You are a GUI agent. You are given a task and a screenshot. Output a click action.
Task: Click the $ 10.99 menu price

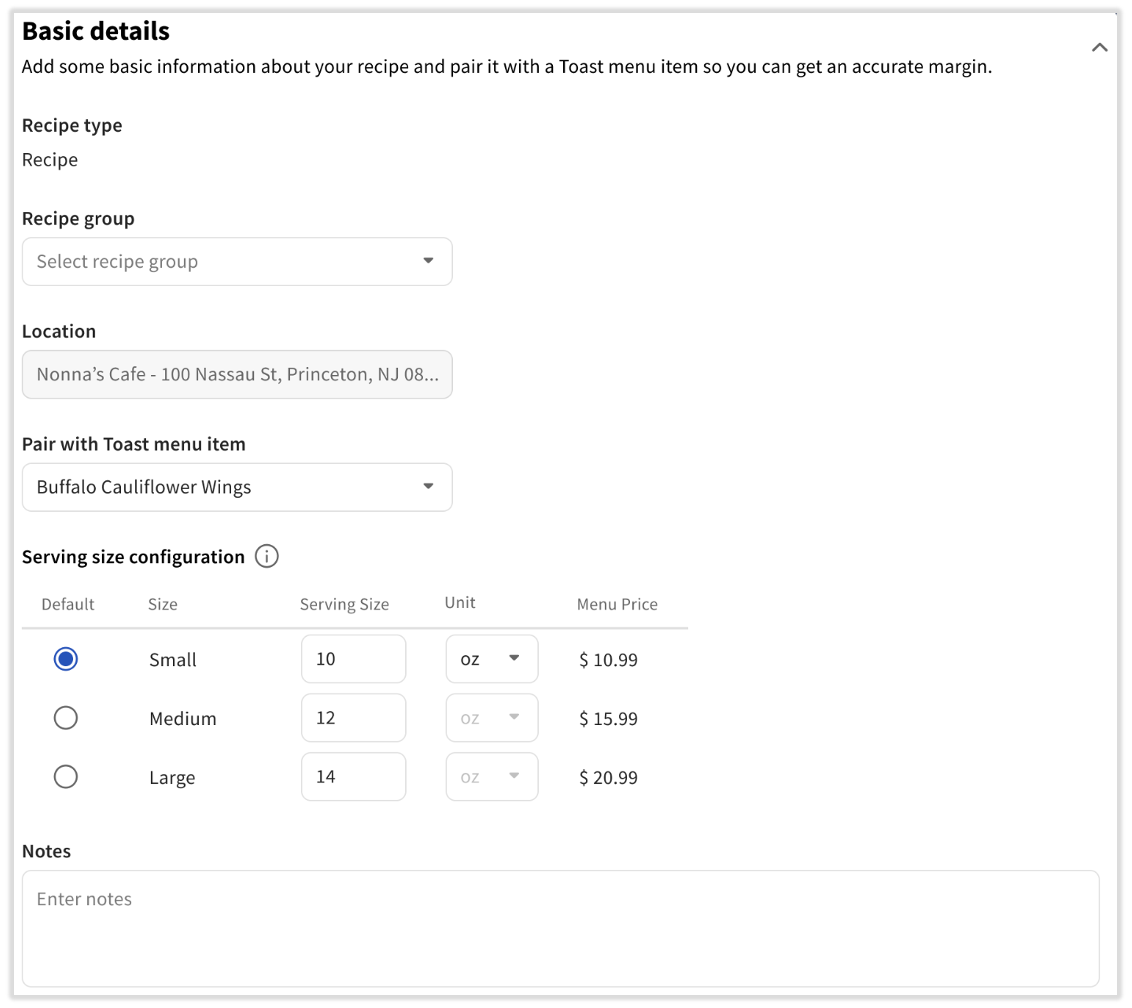coord(608,660)
